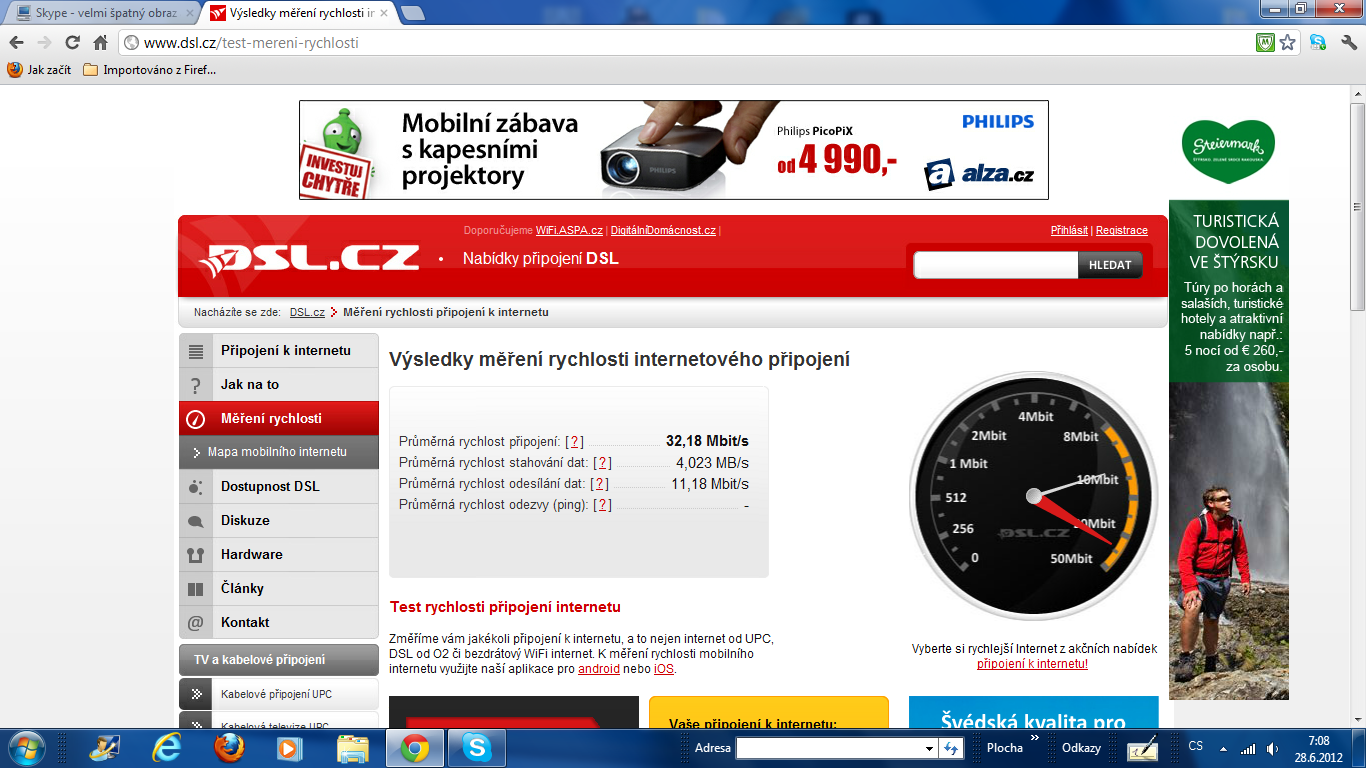Screen dimensions: 1366x768
Task: Click the network signal tray icon
Action: pyautogui.click(x=1247, y=748)
